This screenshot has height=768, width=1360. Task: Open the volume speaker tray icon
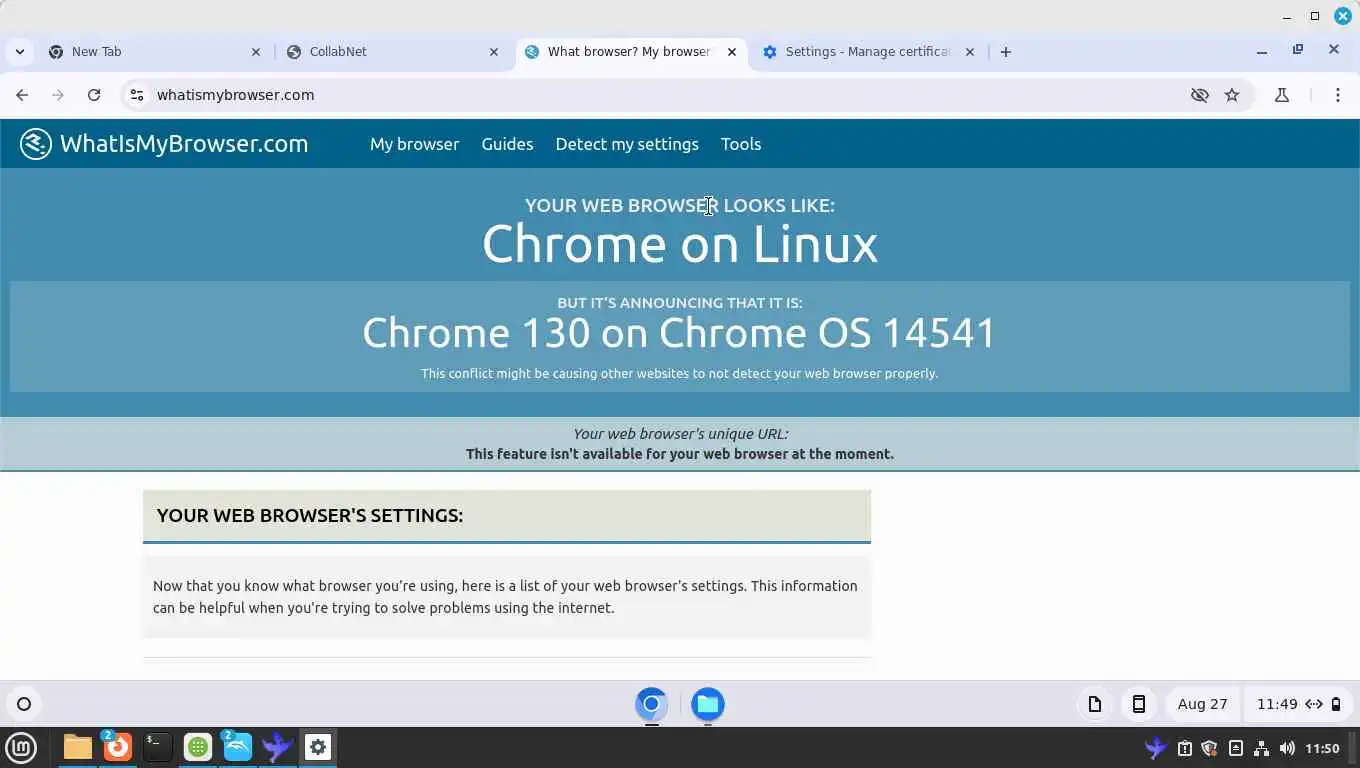coord(1287,748)
